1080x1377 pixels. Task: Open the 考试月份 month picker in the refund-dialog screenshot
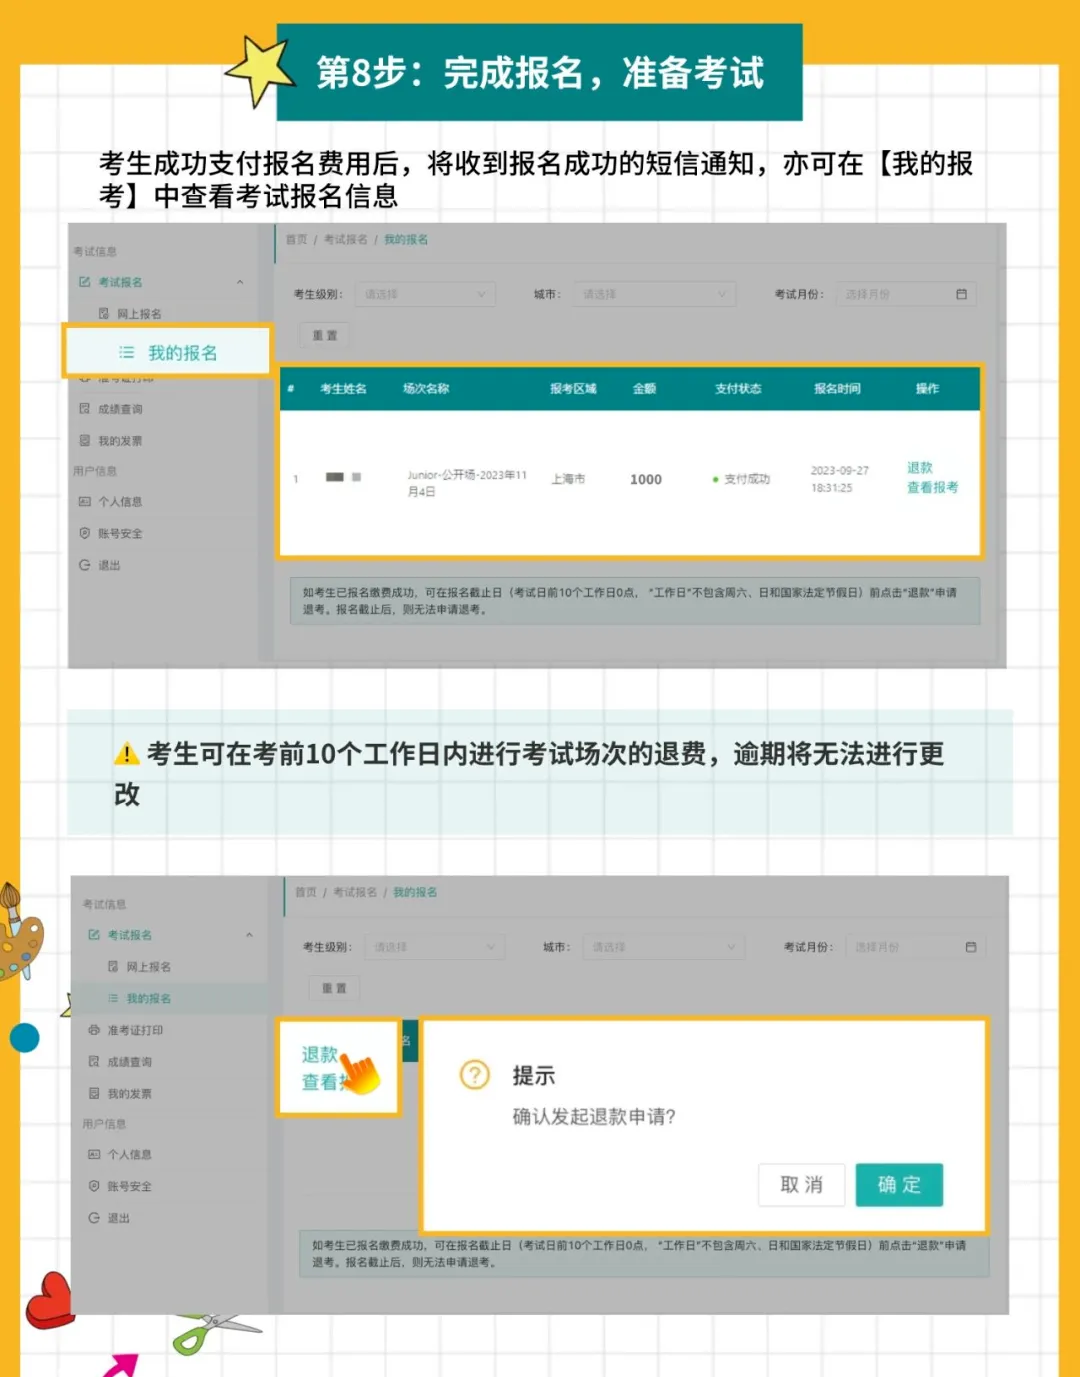pyautogui.click(x=915, y=947)
